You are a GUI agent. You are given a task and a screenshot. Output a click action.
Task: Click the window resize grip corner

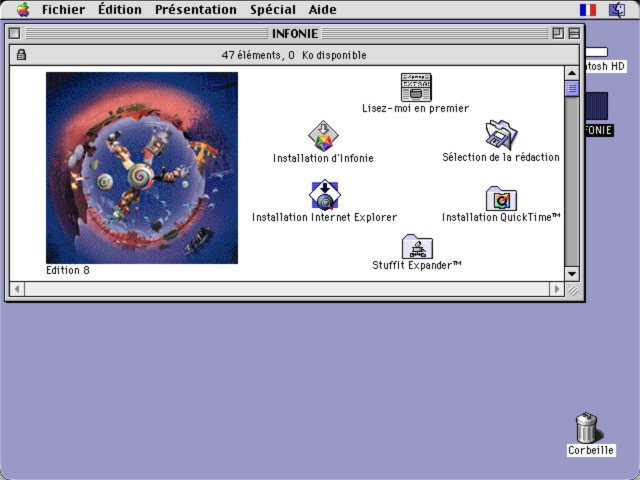[x=573, y=290]
